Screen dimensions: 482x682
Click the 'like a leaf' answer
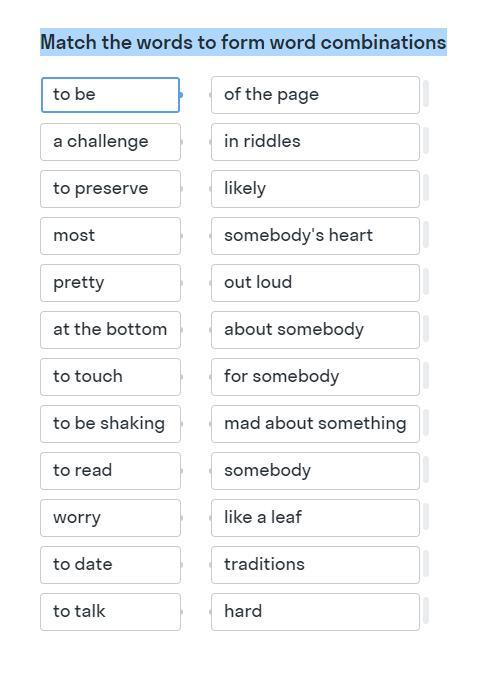(x=315, y=518)
